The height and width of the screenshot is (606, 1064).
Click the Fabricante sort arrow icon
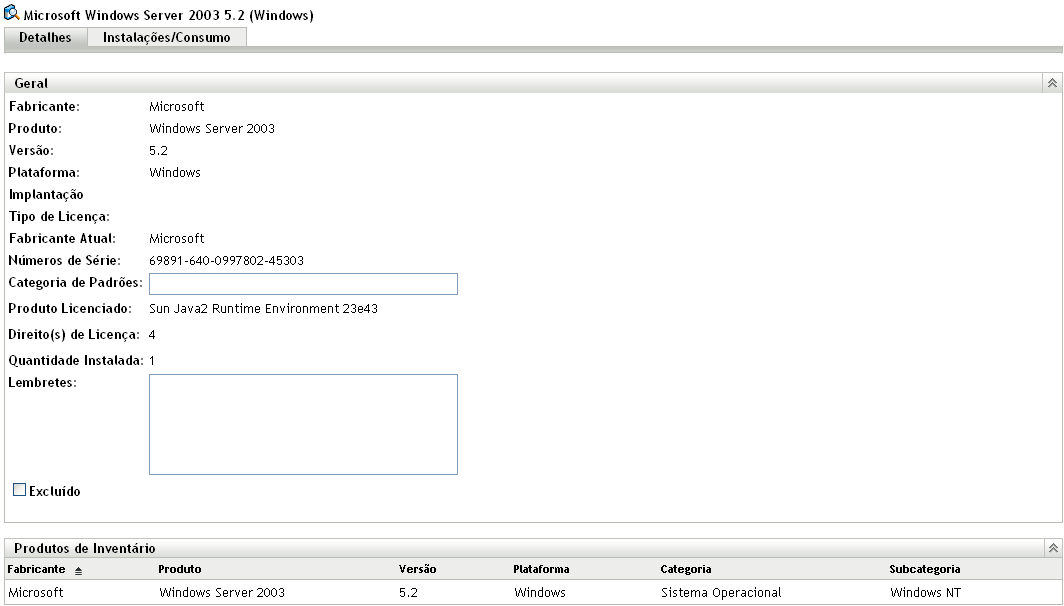coord(78,571)
